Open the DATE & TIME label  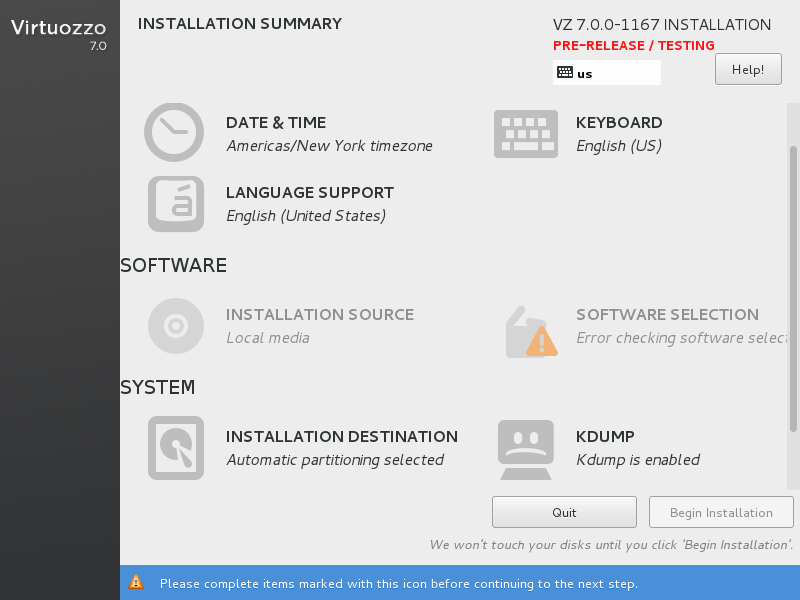click(x=276, y=123)
